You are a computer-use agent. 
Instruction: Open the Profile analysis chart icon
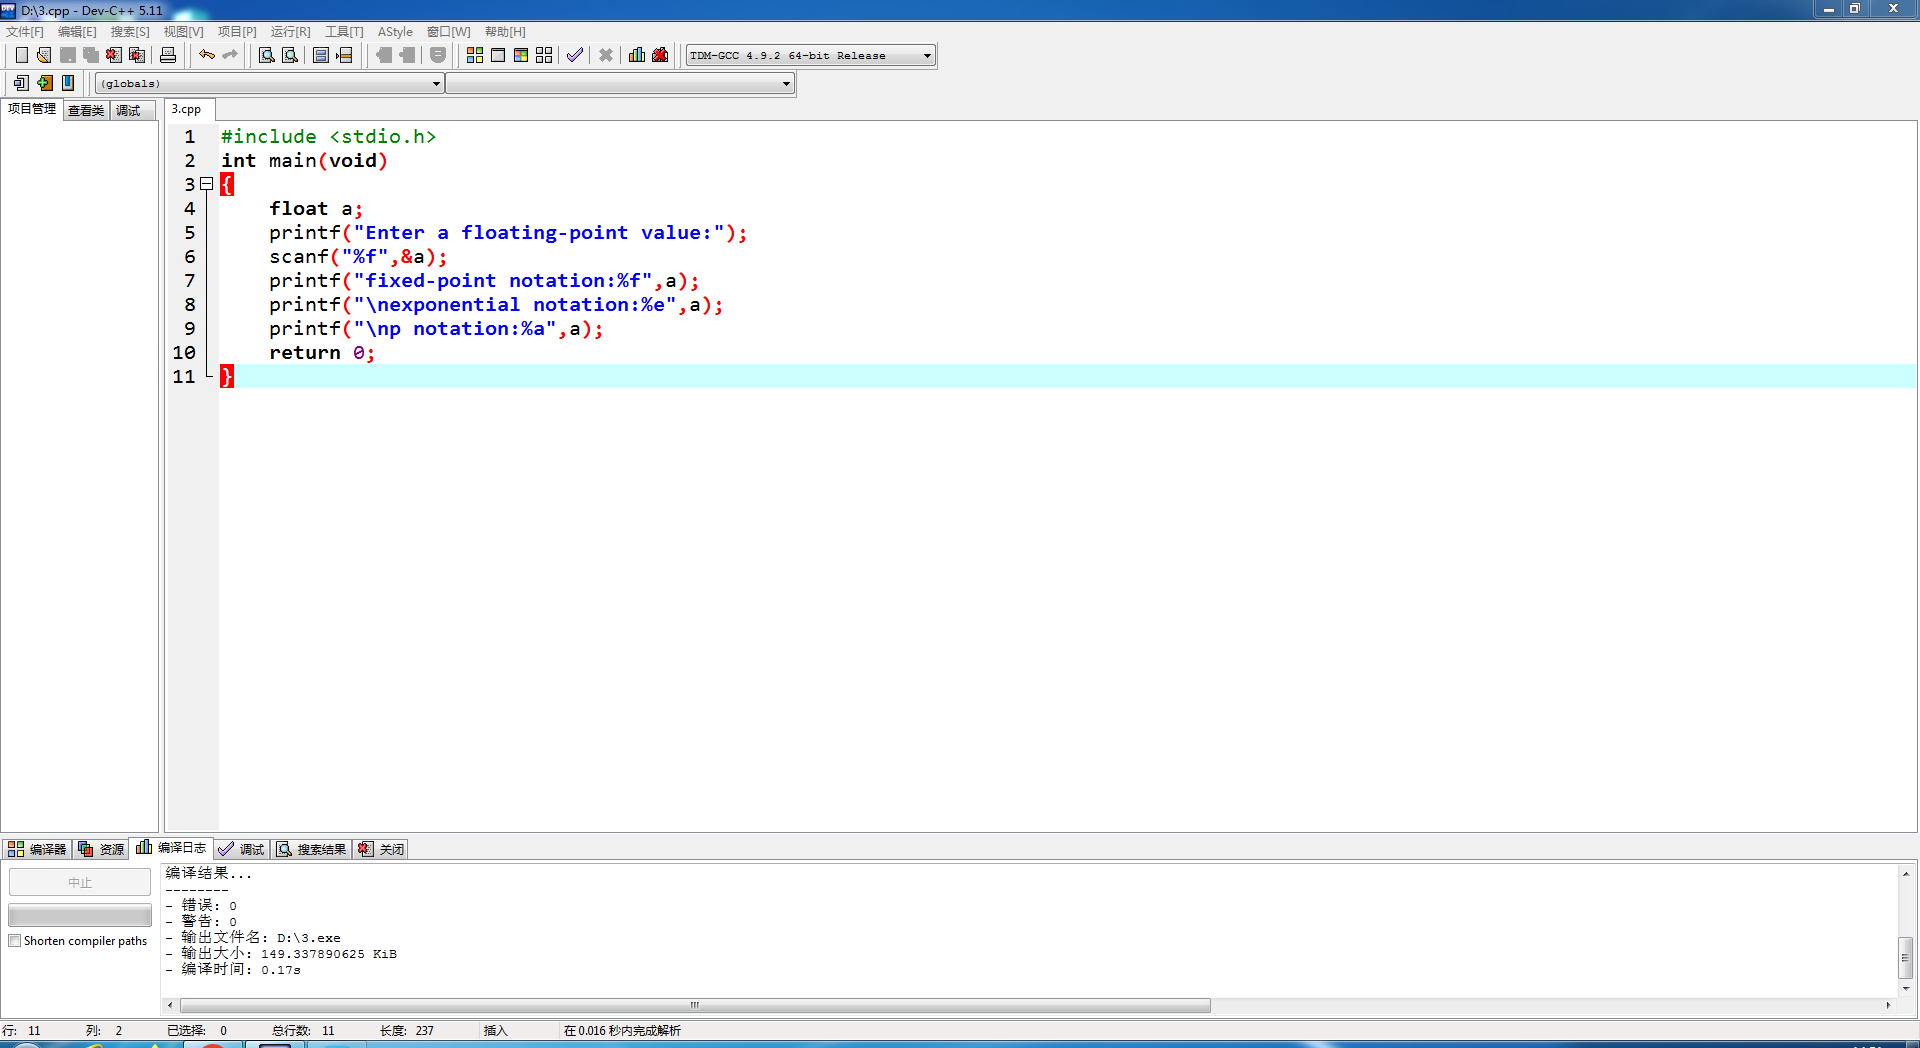(x=637, y=55)
